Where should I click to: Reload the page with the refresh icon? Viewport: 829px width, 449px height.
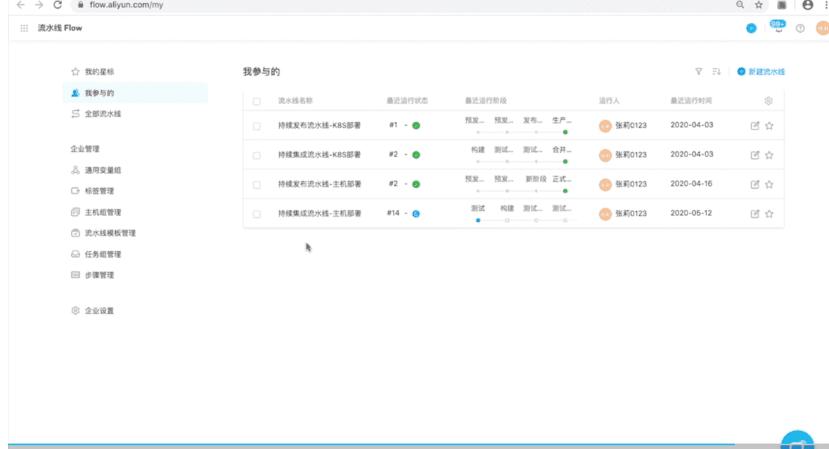click(58, 5)
